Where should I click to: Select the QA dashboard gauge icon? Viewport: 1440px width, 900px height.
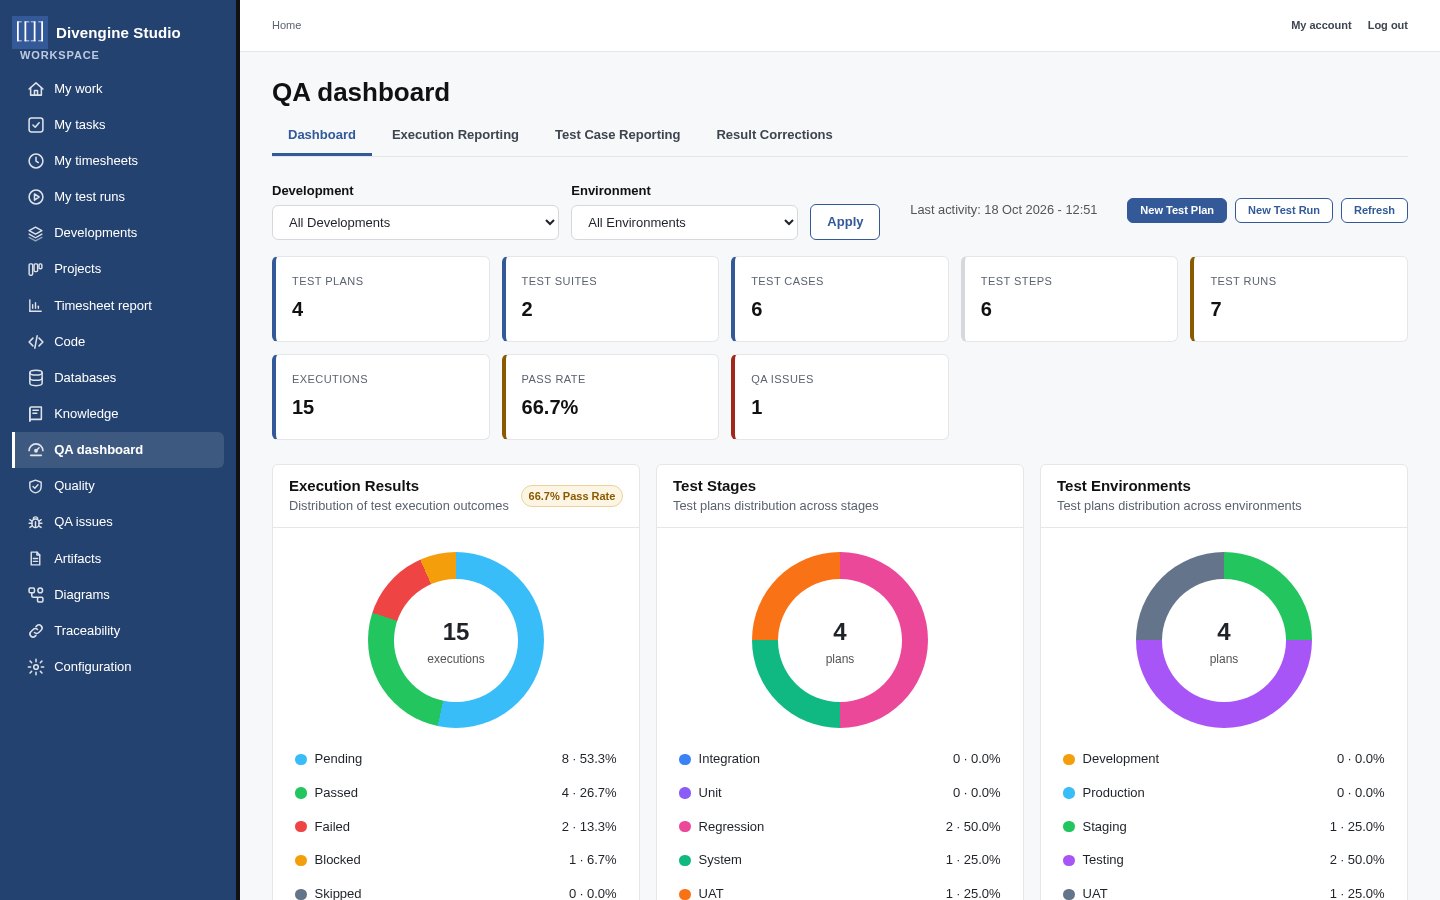[36, 450]
